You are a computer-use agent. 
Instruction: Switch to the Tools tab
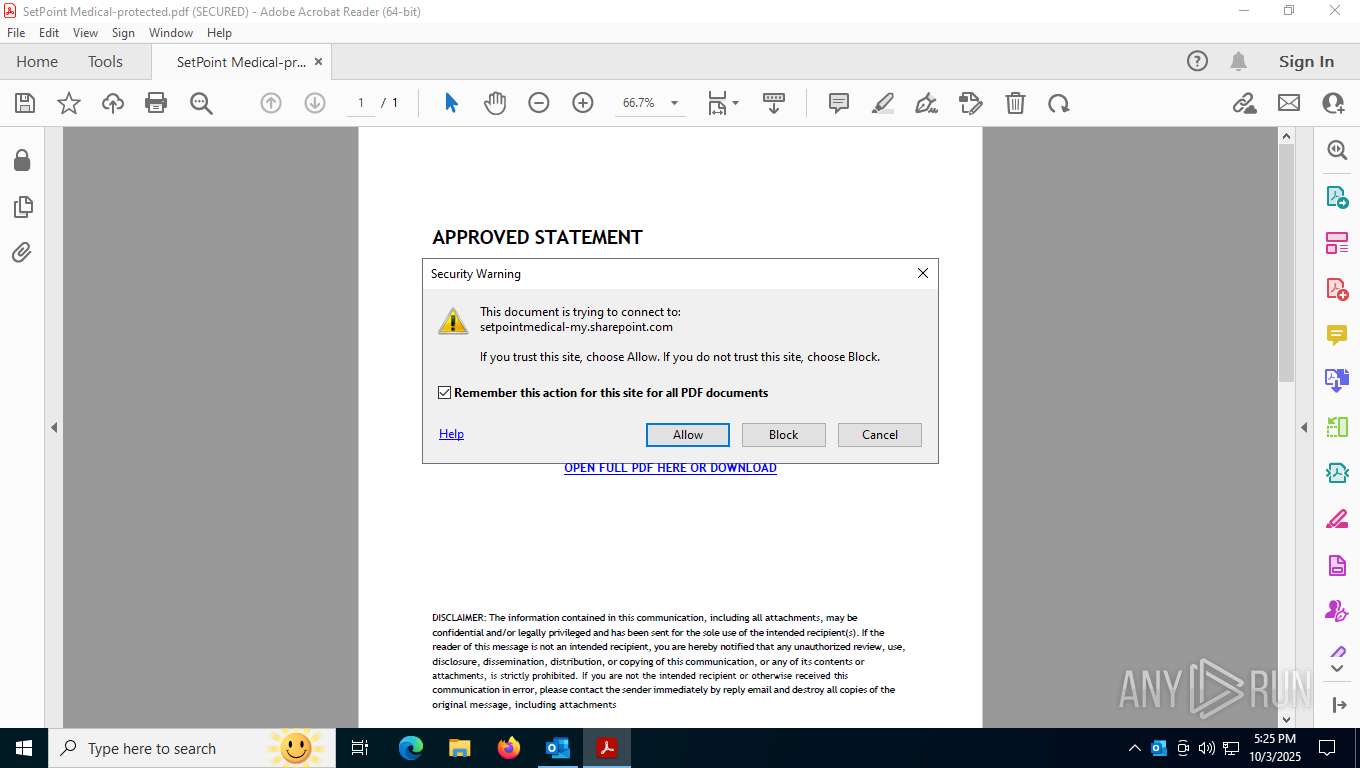(105, 62)
